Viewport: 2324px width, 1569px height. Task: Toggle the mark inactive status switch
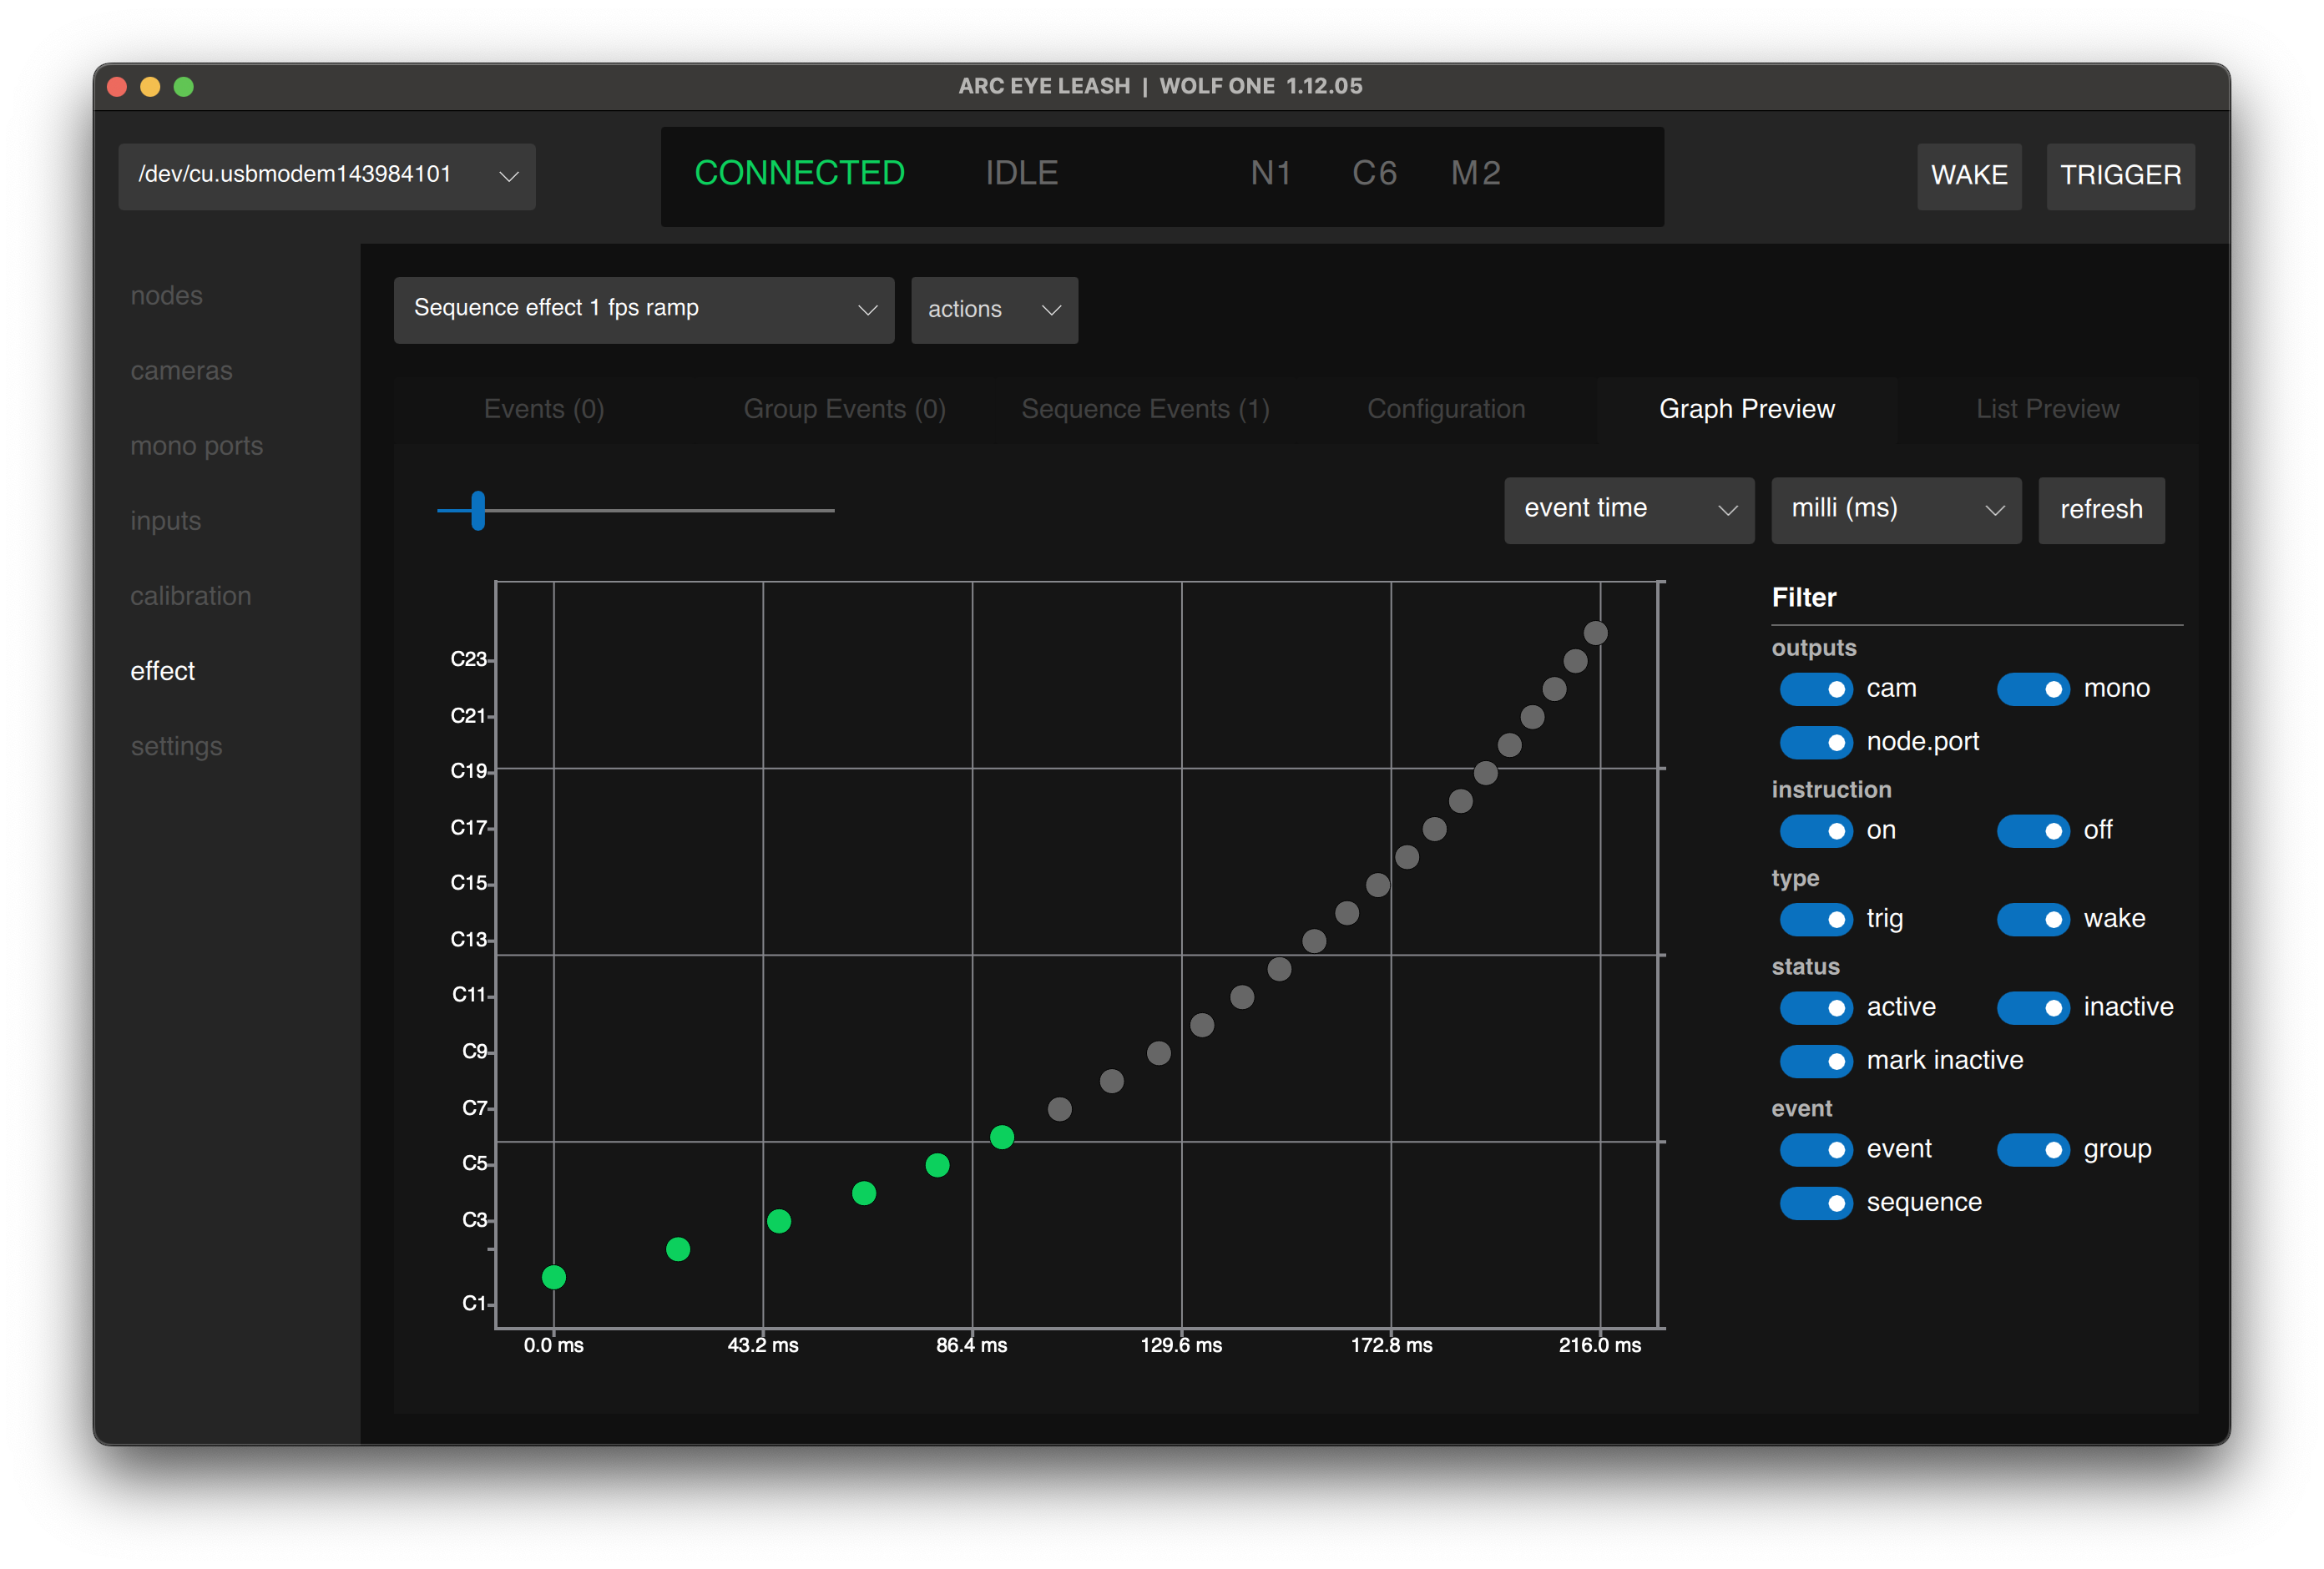tap(1815, 1061)
